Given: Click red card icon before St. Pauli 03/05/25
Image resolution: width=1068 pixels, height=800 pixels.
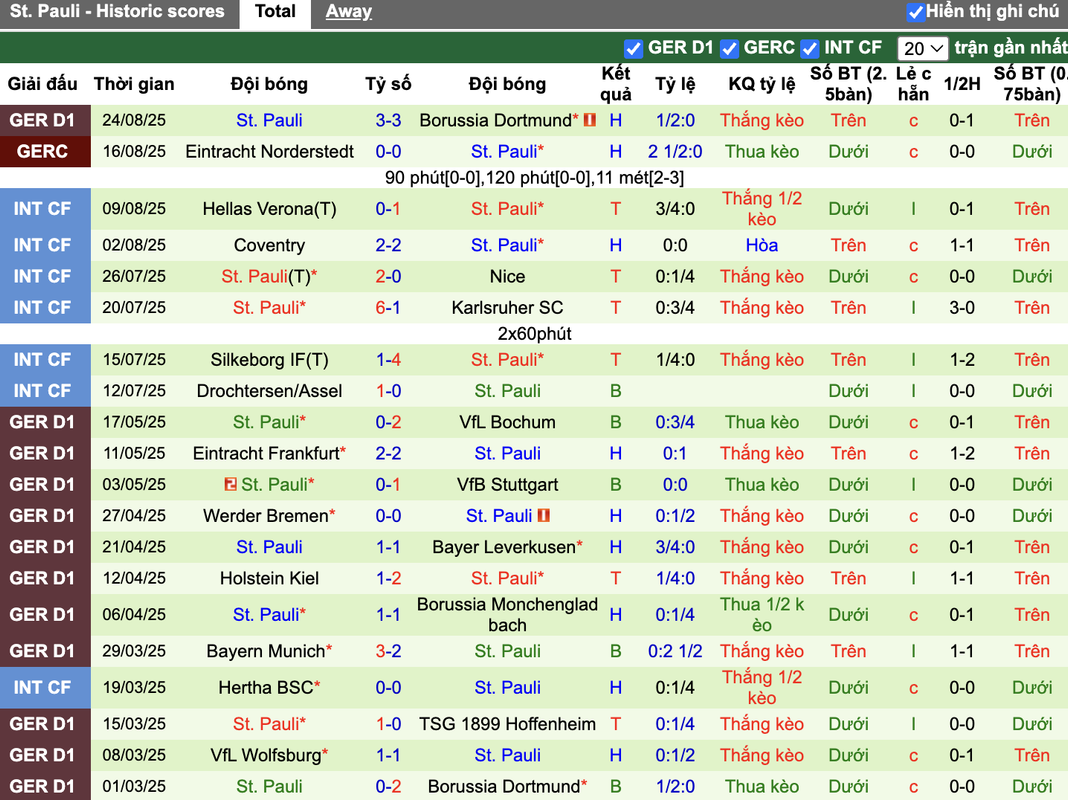Looking at the screenshot, I should click(230, 484).
